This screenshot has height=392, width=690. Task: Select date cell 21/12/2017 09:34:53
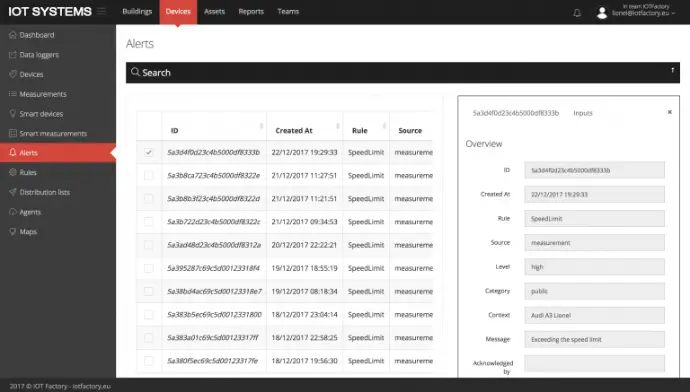tap(304, 222)
